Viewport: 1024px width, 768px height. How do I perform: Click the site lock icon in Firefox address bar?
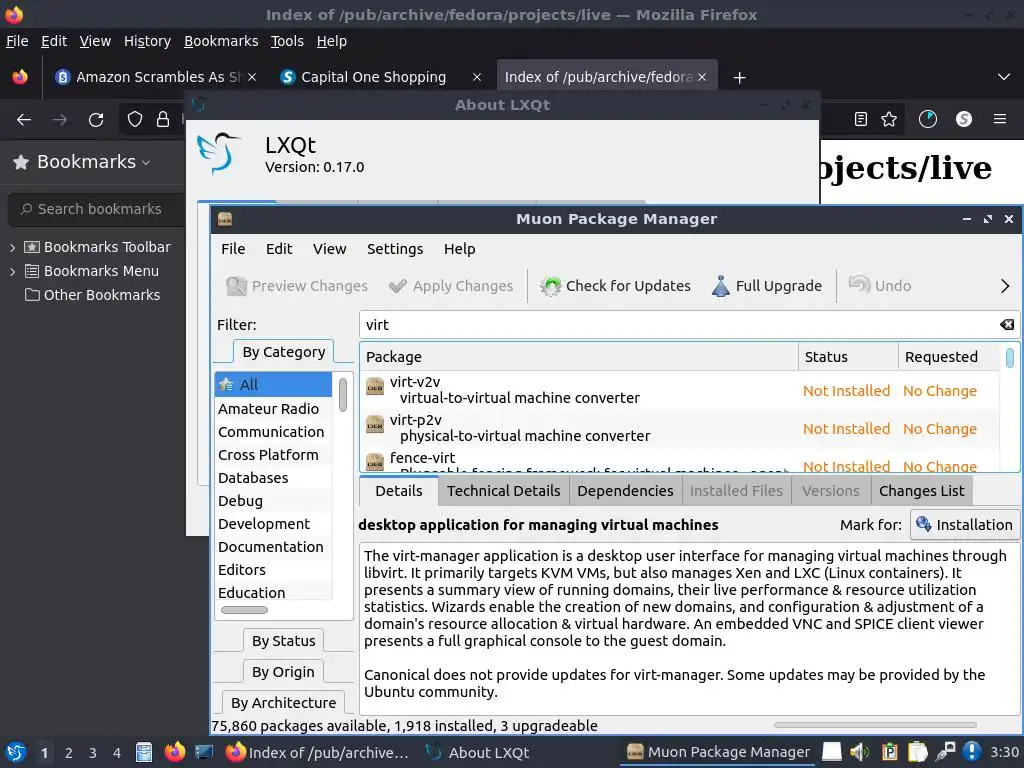(x=163, y=119)
